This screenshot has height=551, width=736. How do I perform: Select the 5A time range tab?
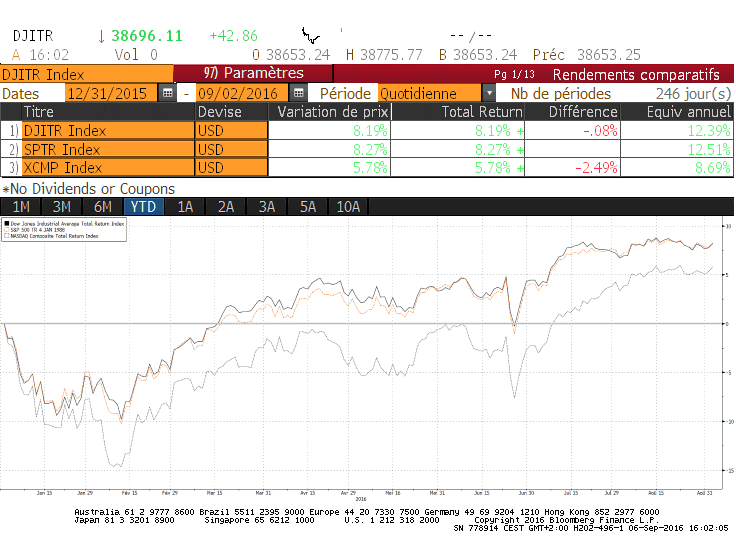point(307,207)
